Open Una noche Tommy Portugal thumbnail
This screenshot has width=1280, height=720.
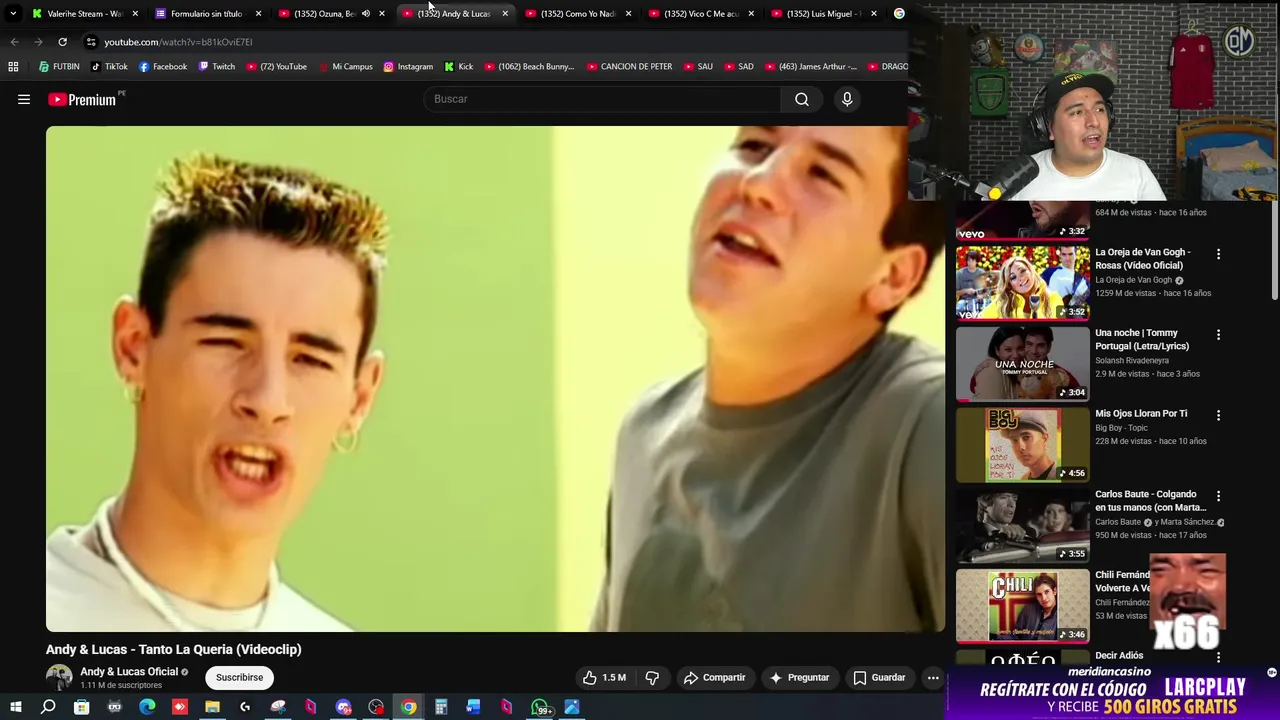1022,364
